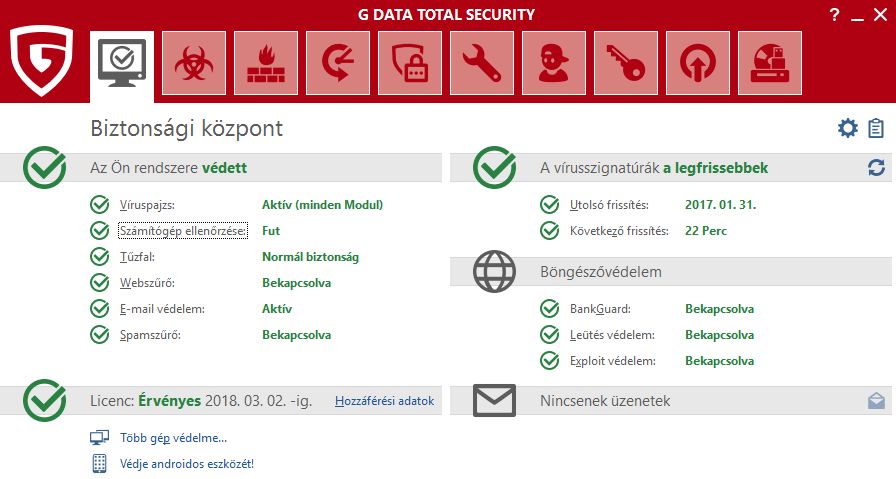This screenshot has height=479, width=896.
Task: Click the green checkmark beside Spamszűrő
Action: [x=99, y=334]
